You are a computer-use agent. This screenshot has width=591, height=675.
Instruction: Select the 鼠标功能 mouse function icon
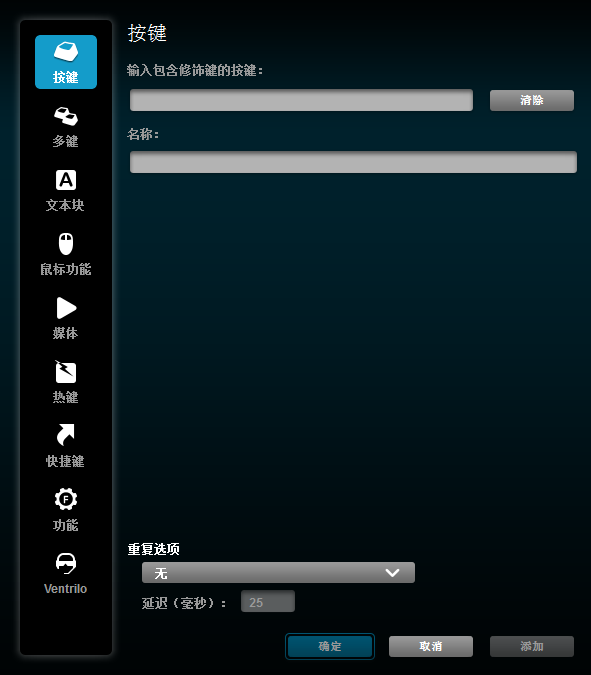66,244
